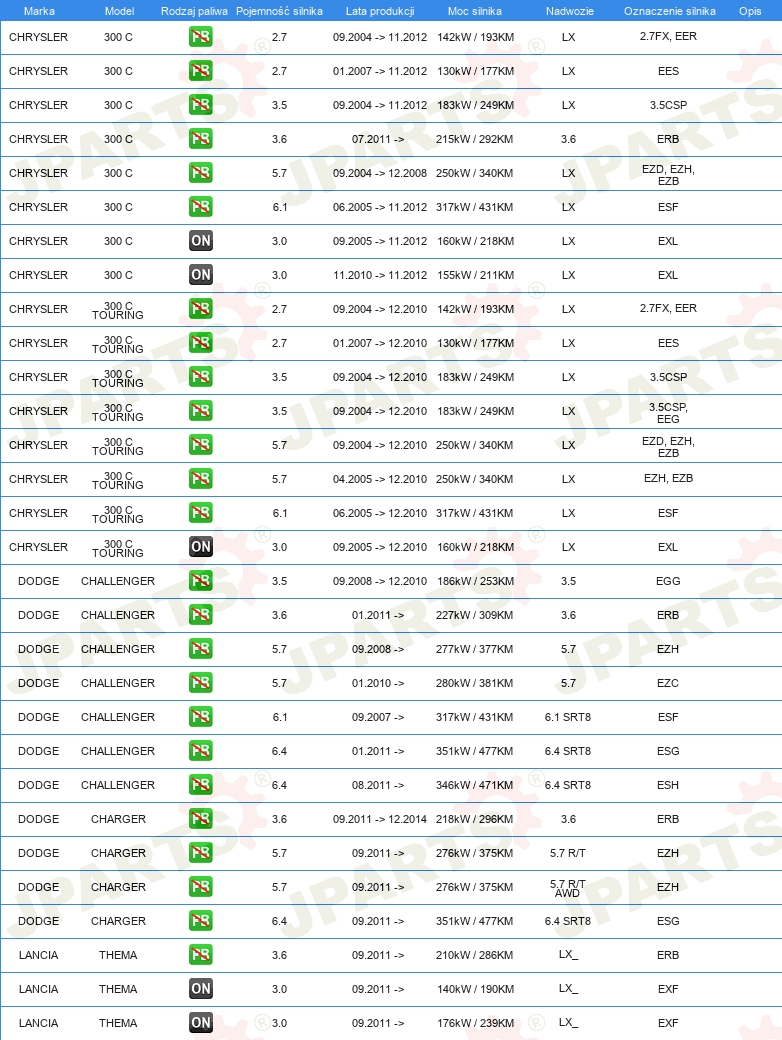Click petrol icon in Lancia Thema 3.6 row
Image resolution: width=782 pixels, height=1040 pixels.
point(200,954)
